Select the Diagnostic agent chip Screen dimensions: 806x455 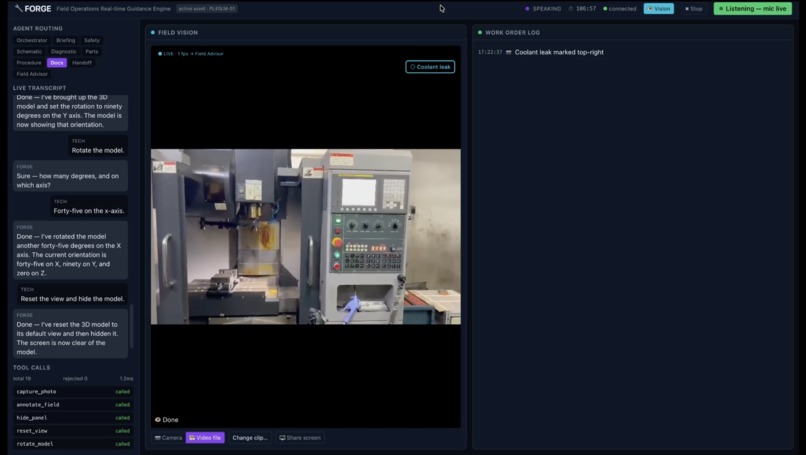pos(63,51)
